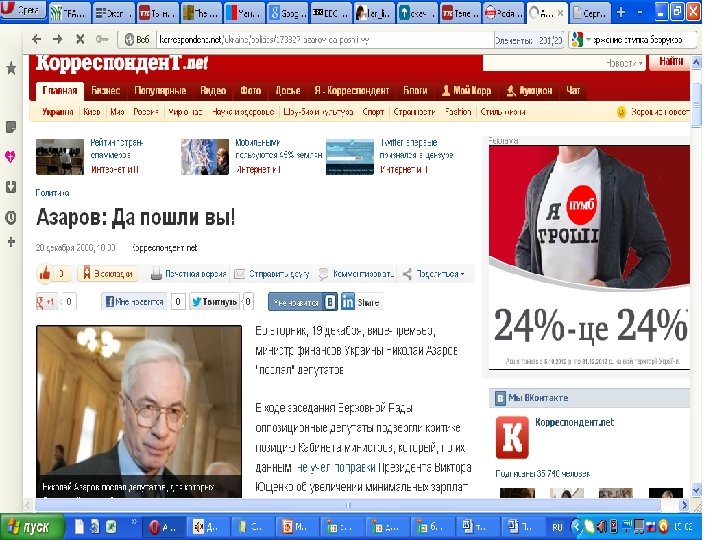The image size is (720, 540).
Task: Click the Facebook like button
Action: pos(134,302)
